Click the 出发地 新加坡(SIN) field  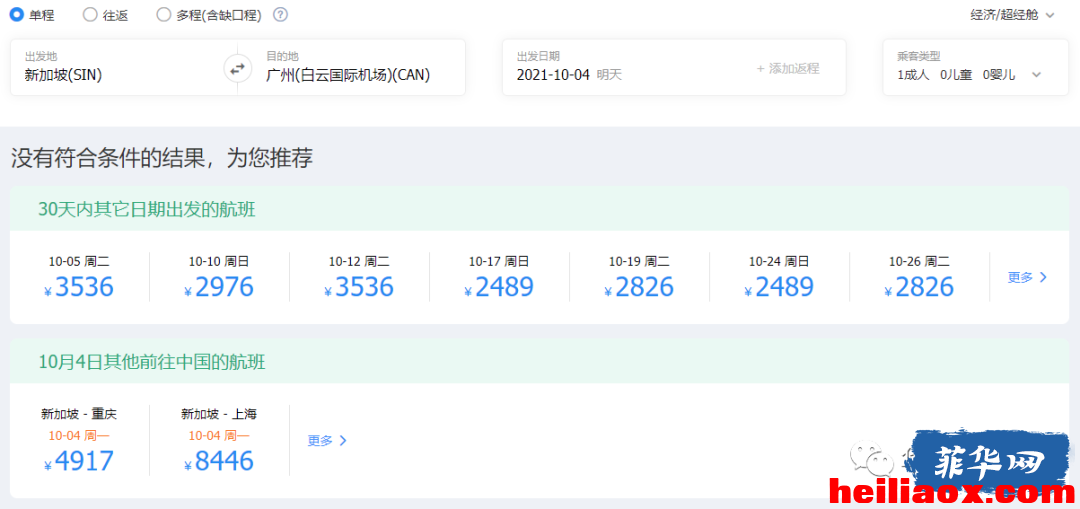[124, 67]
